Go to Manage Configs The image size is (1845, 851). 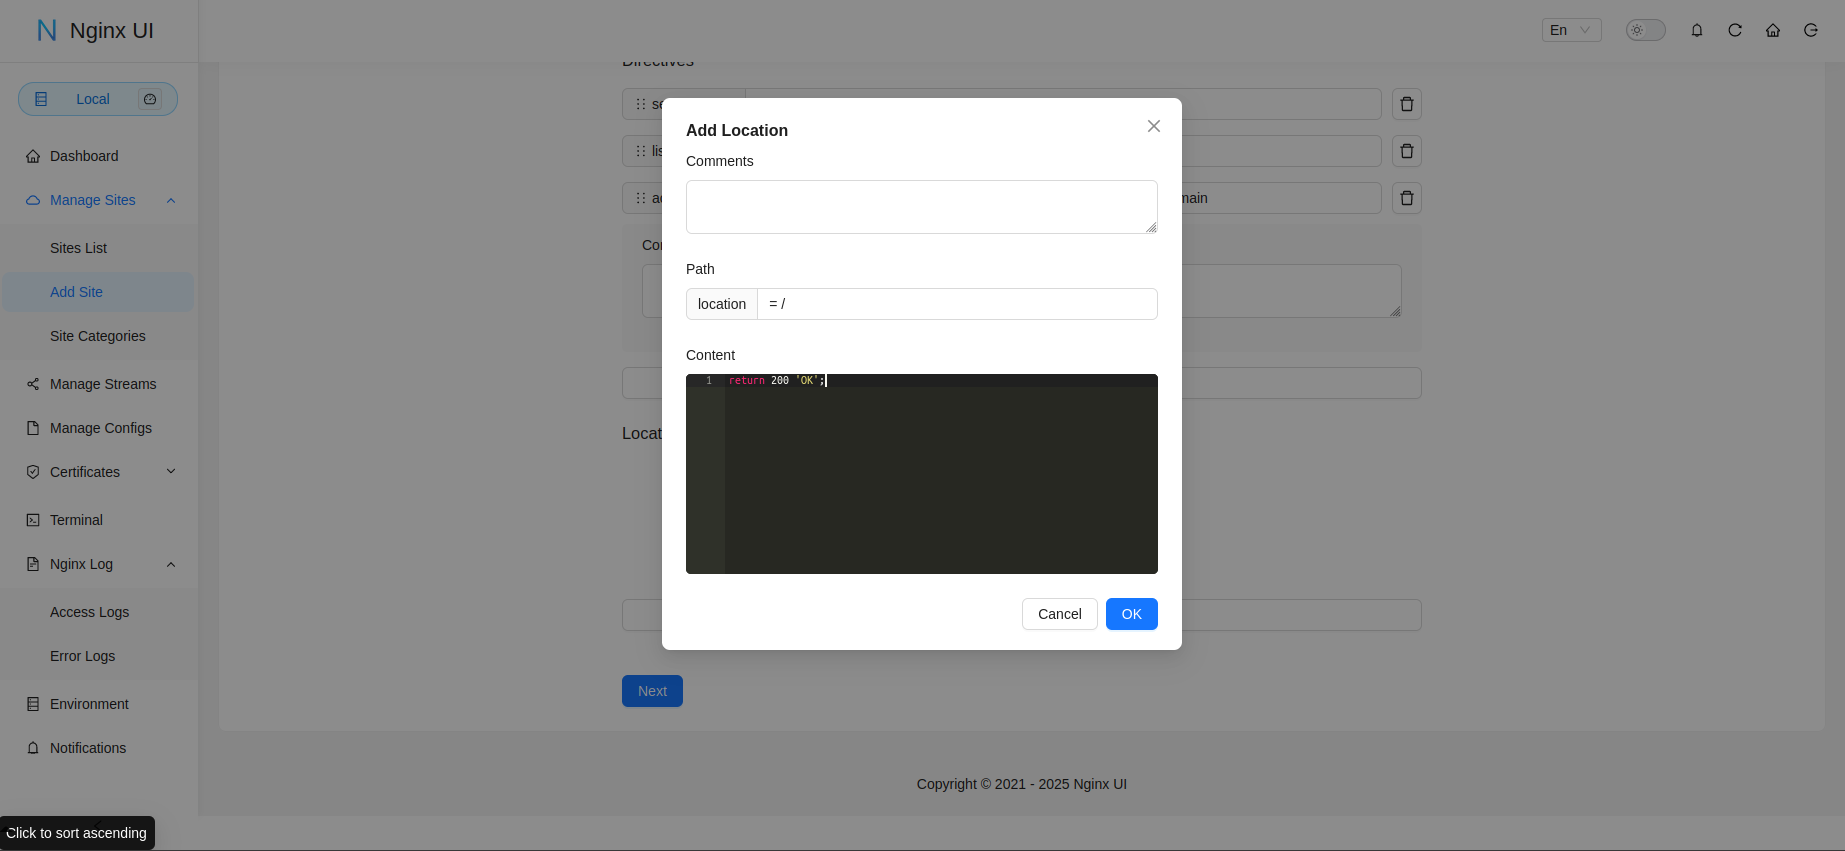[x=98, y=428]
